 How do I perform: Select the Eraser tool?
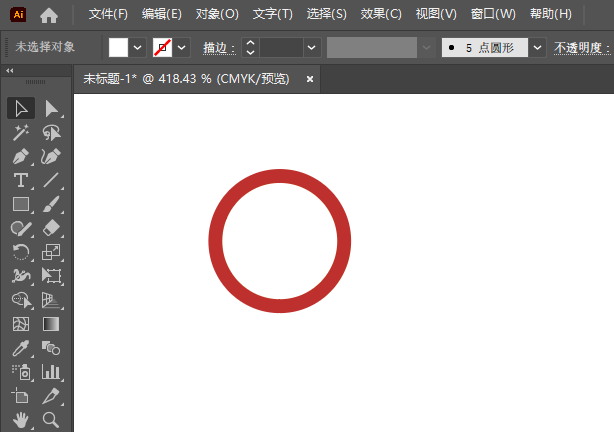tap(51, 228)
